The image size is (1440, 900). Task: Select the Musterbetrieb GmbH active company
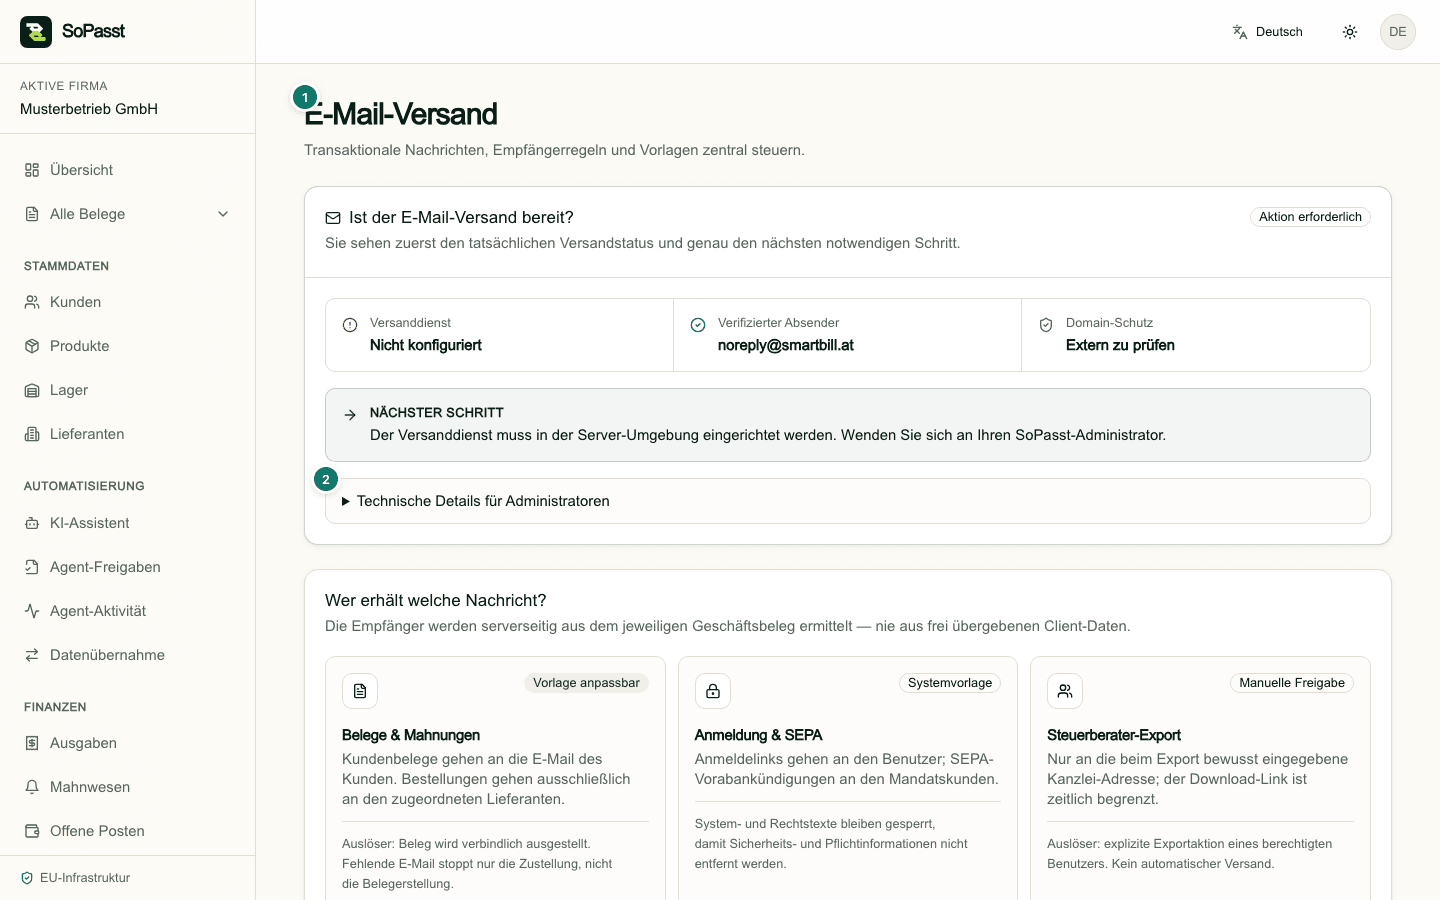(x=89, y=109)
